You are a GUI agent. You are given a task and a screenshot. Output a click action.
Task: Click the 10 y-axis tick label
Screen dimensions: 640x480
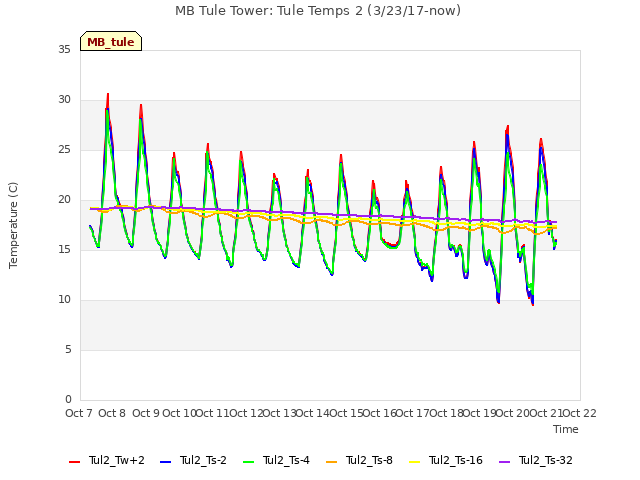[64, 300]
